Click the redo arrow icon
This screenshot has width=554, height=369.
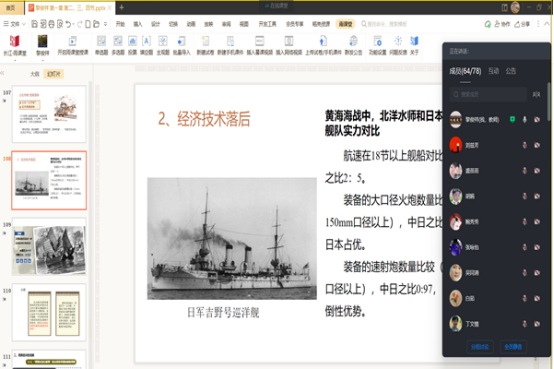pyautogui.click(x=79, y=24)
